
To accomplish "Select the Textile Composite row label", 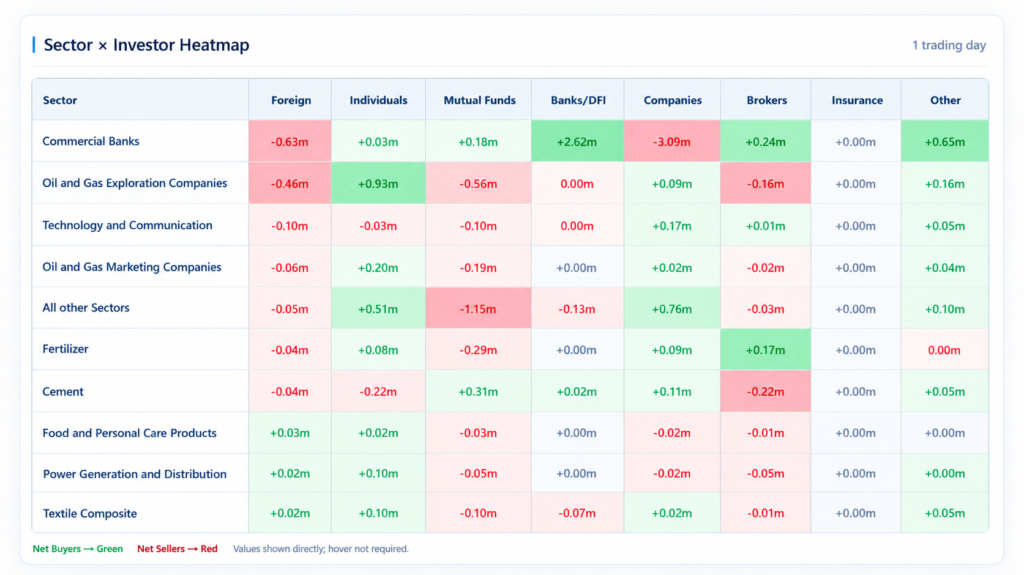I will 90,514.
